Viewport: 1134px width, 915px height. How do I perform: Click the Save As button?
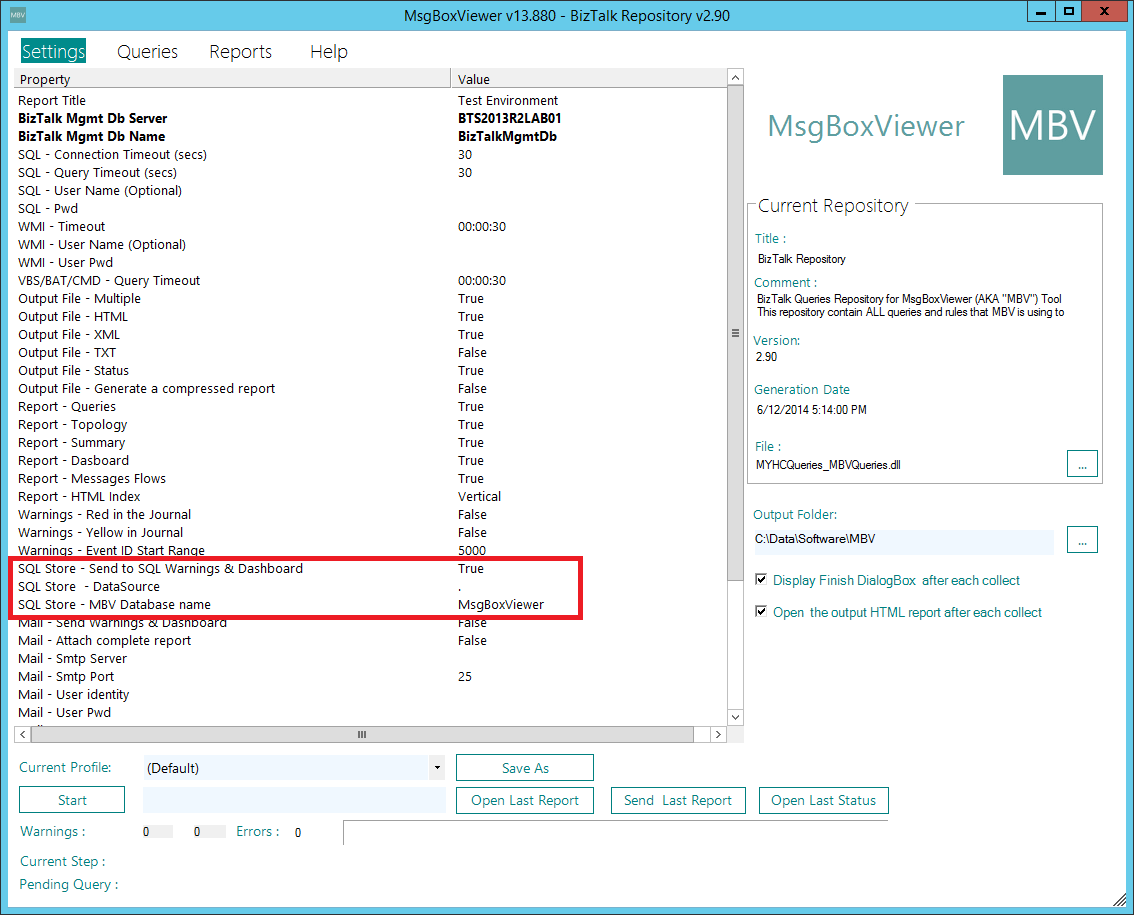click(525, 768)
